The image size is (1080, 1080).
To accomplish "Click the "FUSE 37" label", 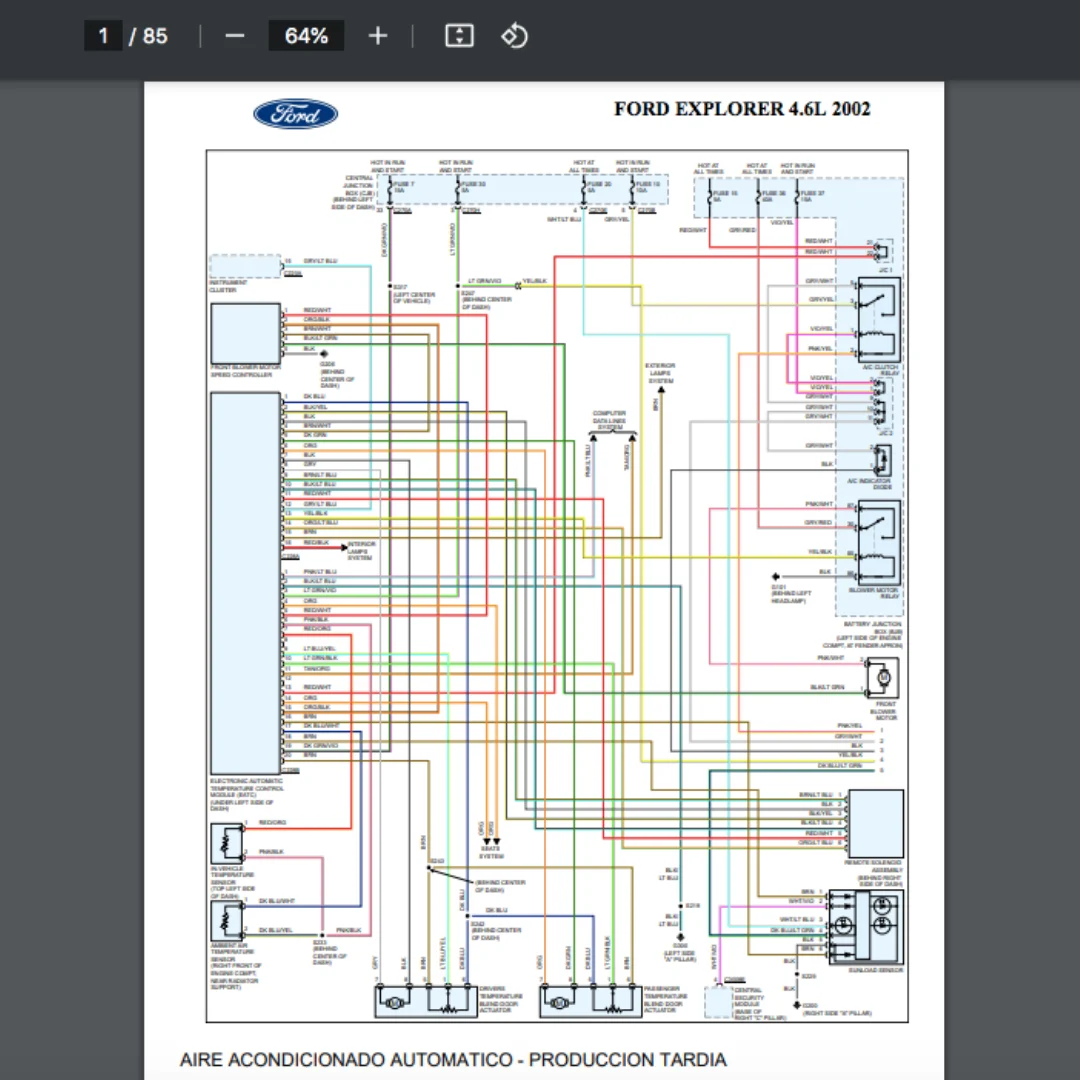I will (x=812, y=196).
